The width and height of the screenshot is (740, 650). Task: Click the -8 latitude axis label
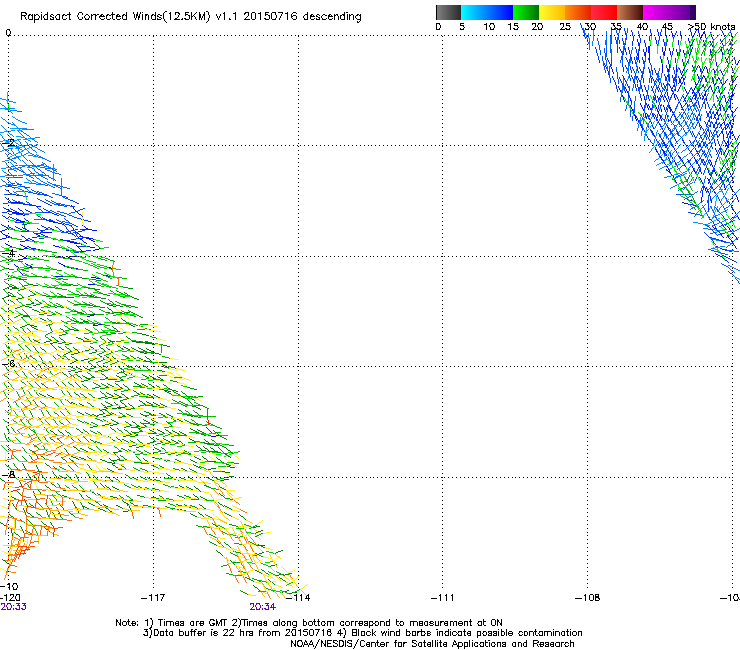click(9, 474)
